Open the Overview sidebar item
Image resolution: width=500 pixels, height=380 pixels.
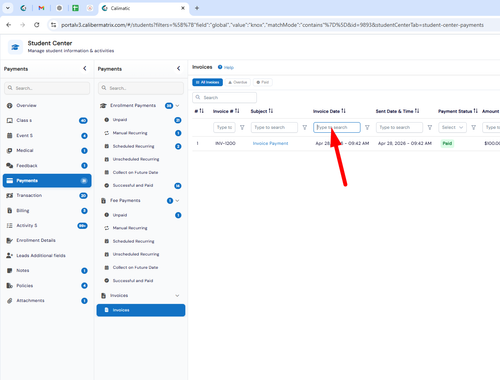tap(47, 105)
